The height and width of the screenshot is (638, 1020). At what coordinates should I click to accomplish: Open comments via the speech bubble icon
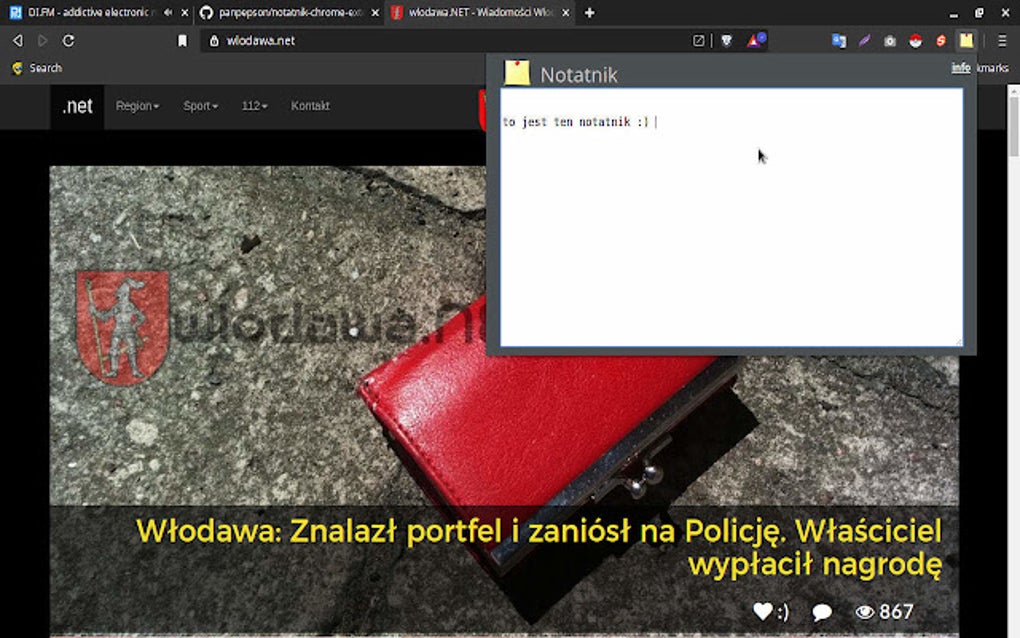tap(820, 610)
